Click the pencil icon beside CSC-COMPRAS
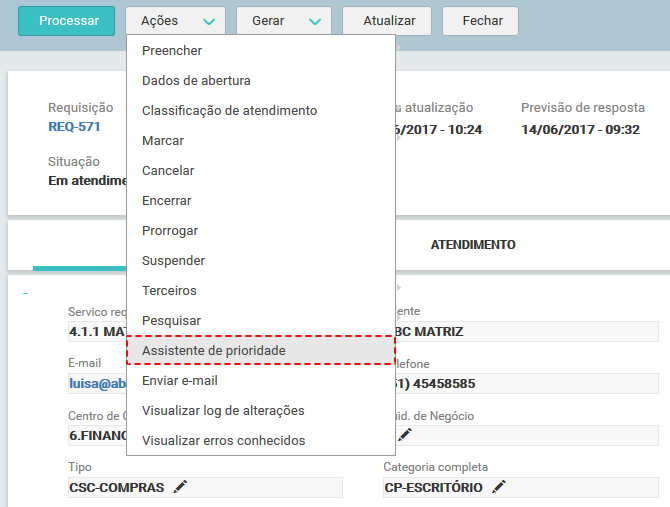Viewport: 670px width, 507px height. point(180,487)
